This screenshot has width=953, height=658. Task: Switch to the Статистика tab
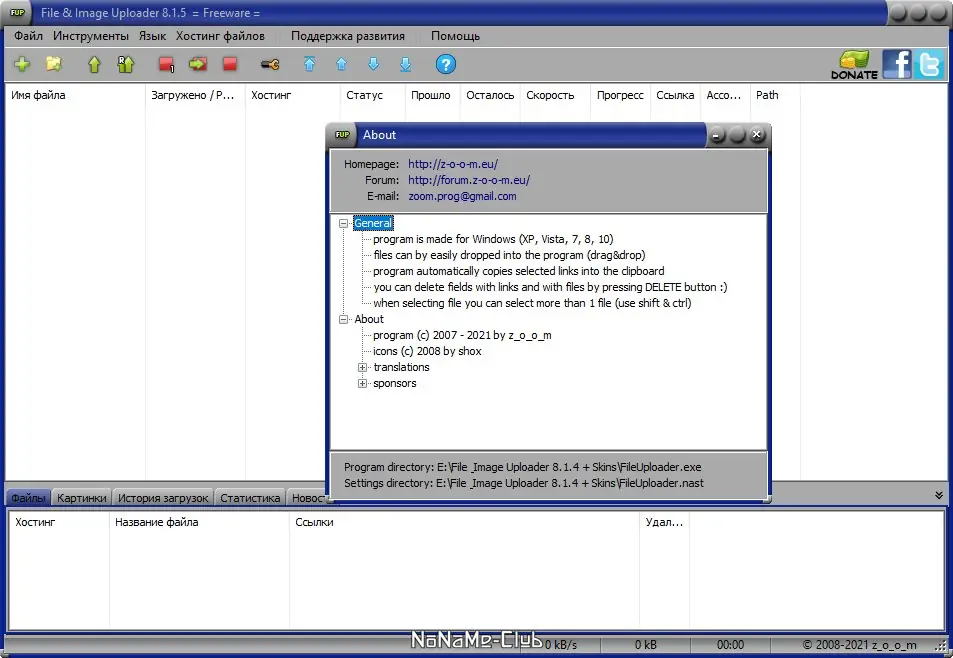pos(250,498)
